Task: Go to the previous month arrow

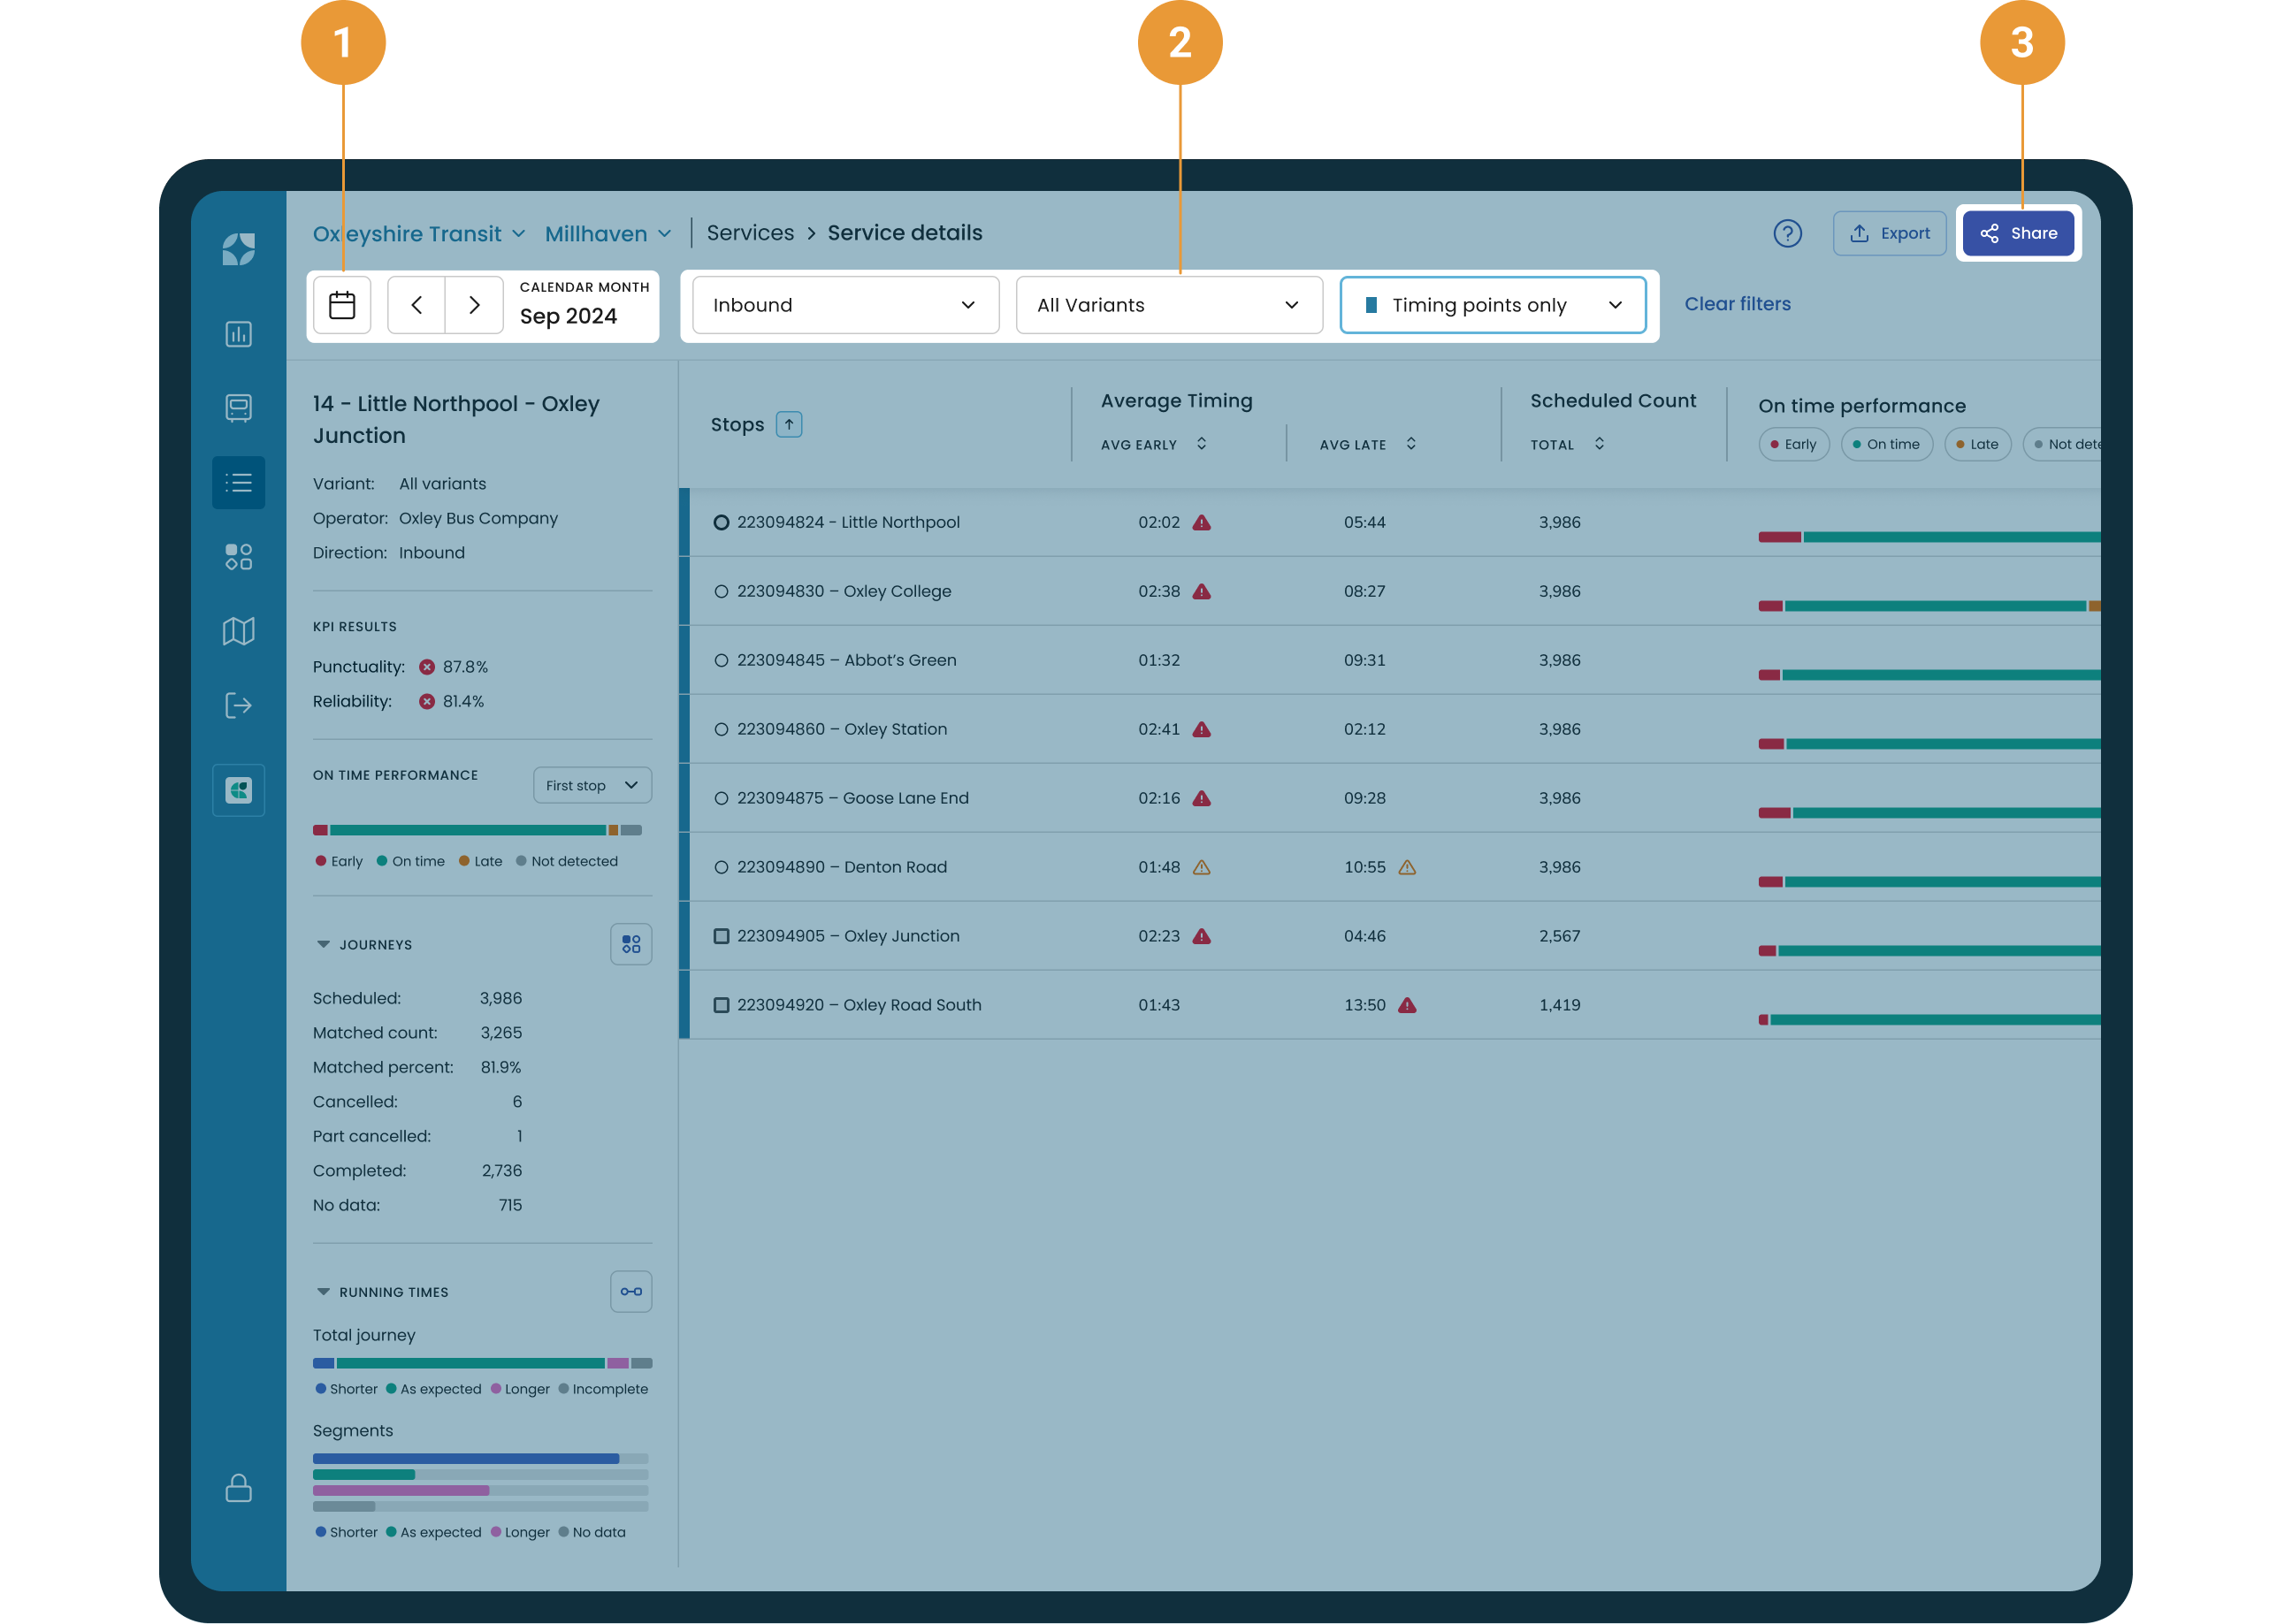Action: (x=417, y=305)
